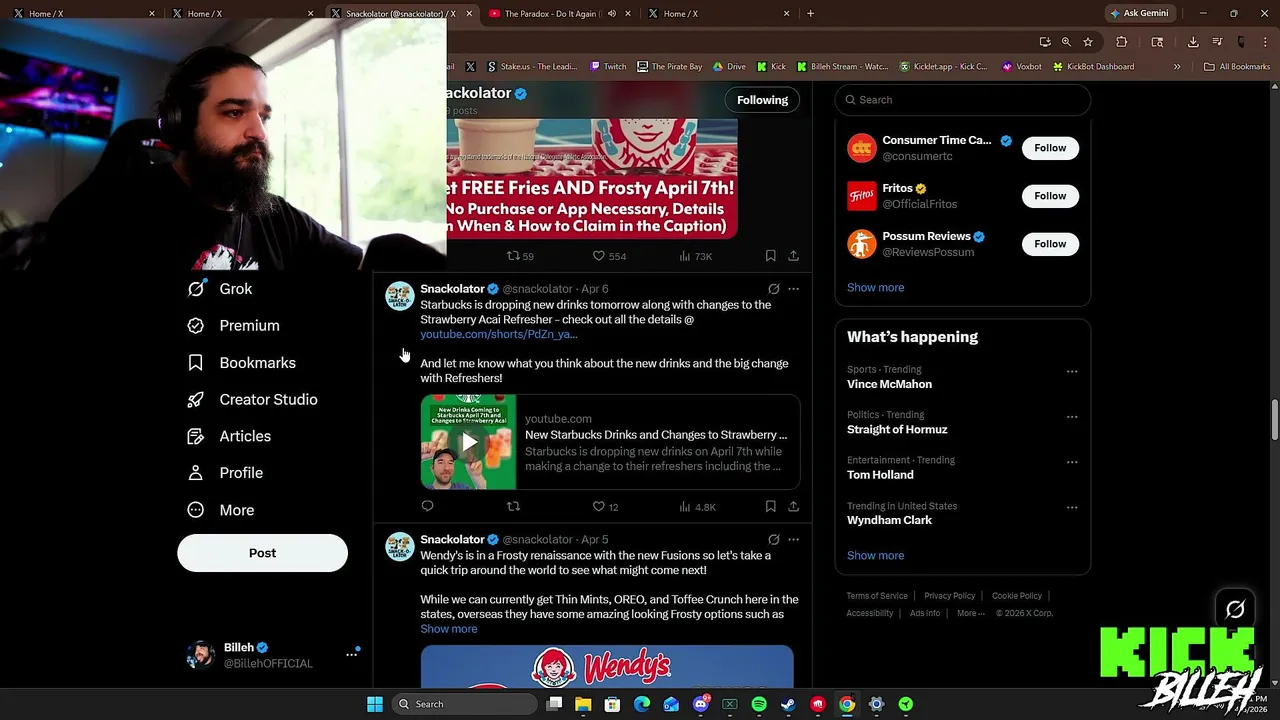Share the Free Fries and Frosty post

(x=793, y=256)
